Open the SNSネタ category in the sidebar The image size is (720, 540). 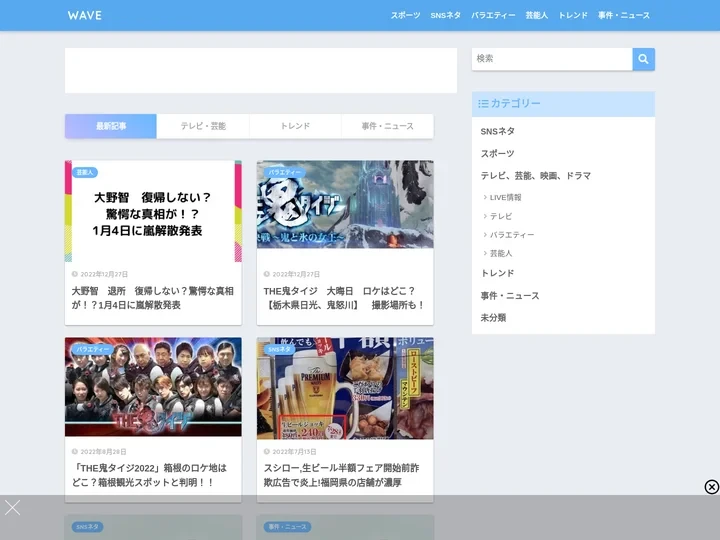[497, 131]
